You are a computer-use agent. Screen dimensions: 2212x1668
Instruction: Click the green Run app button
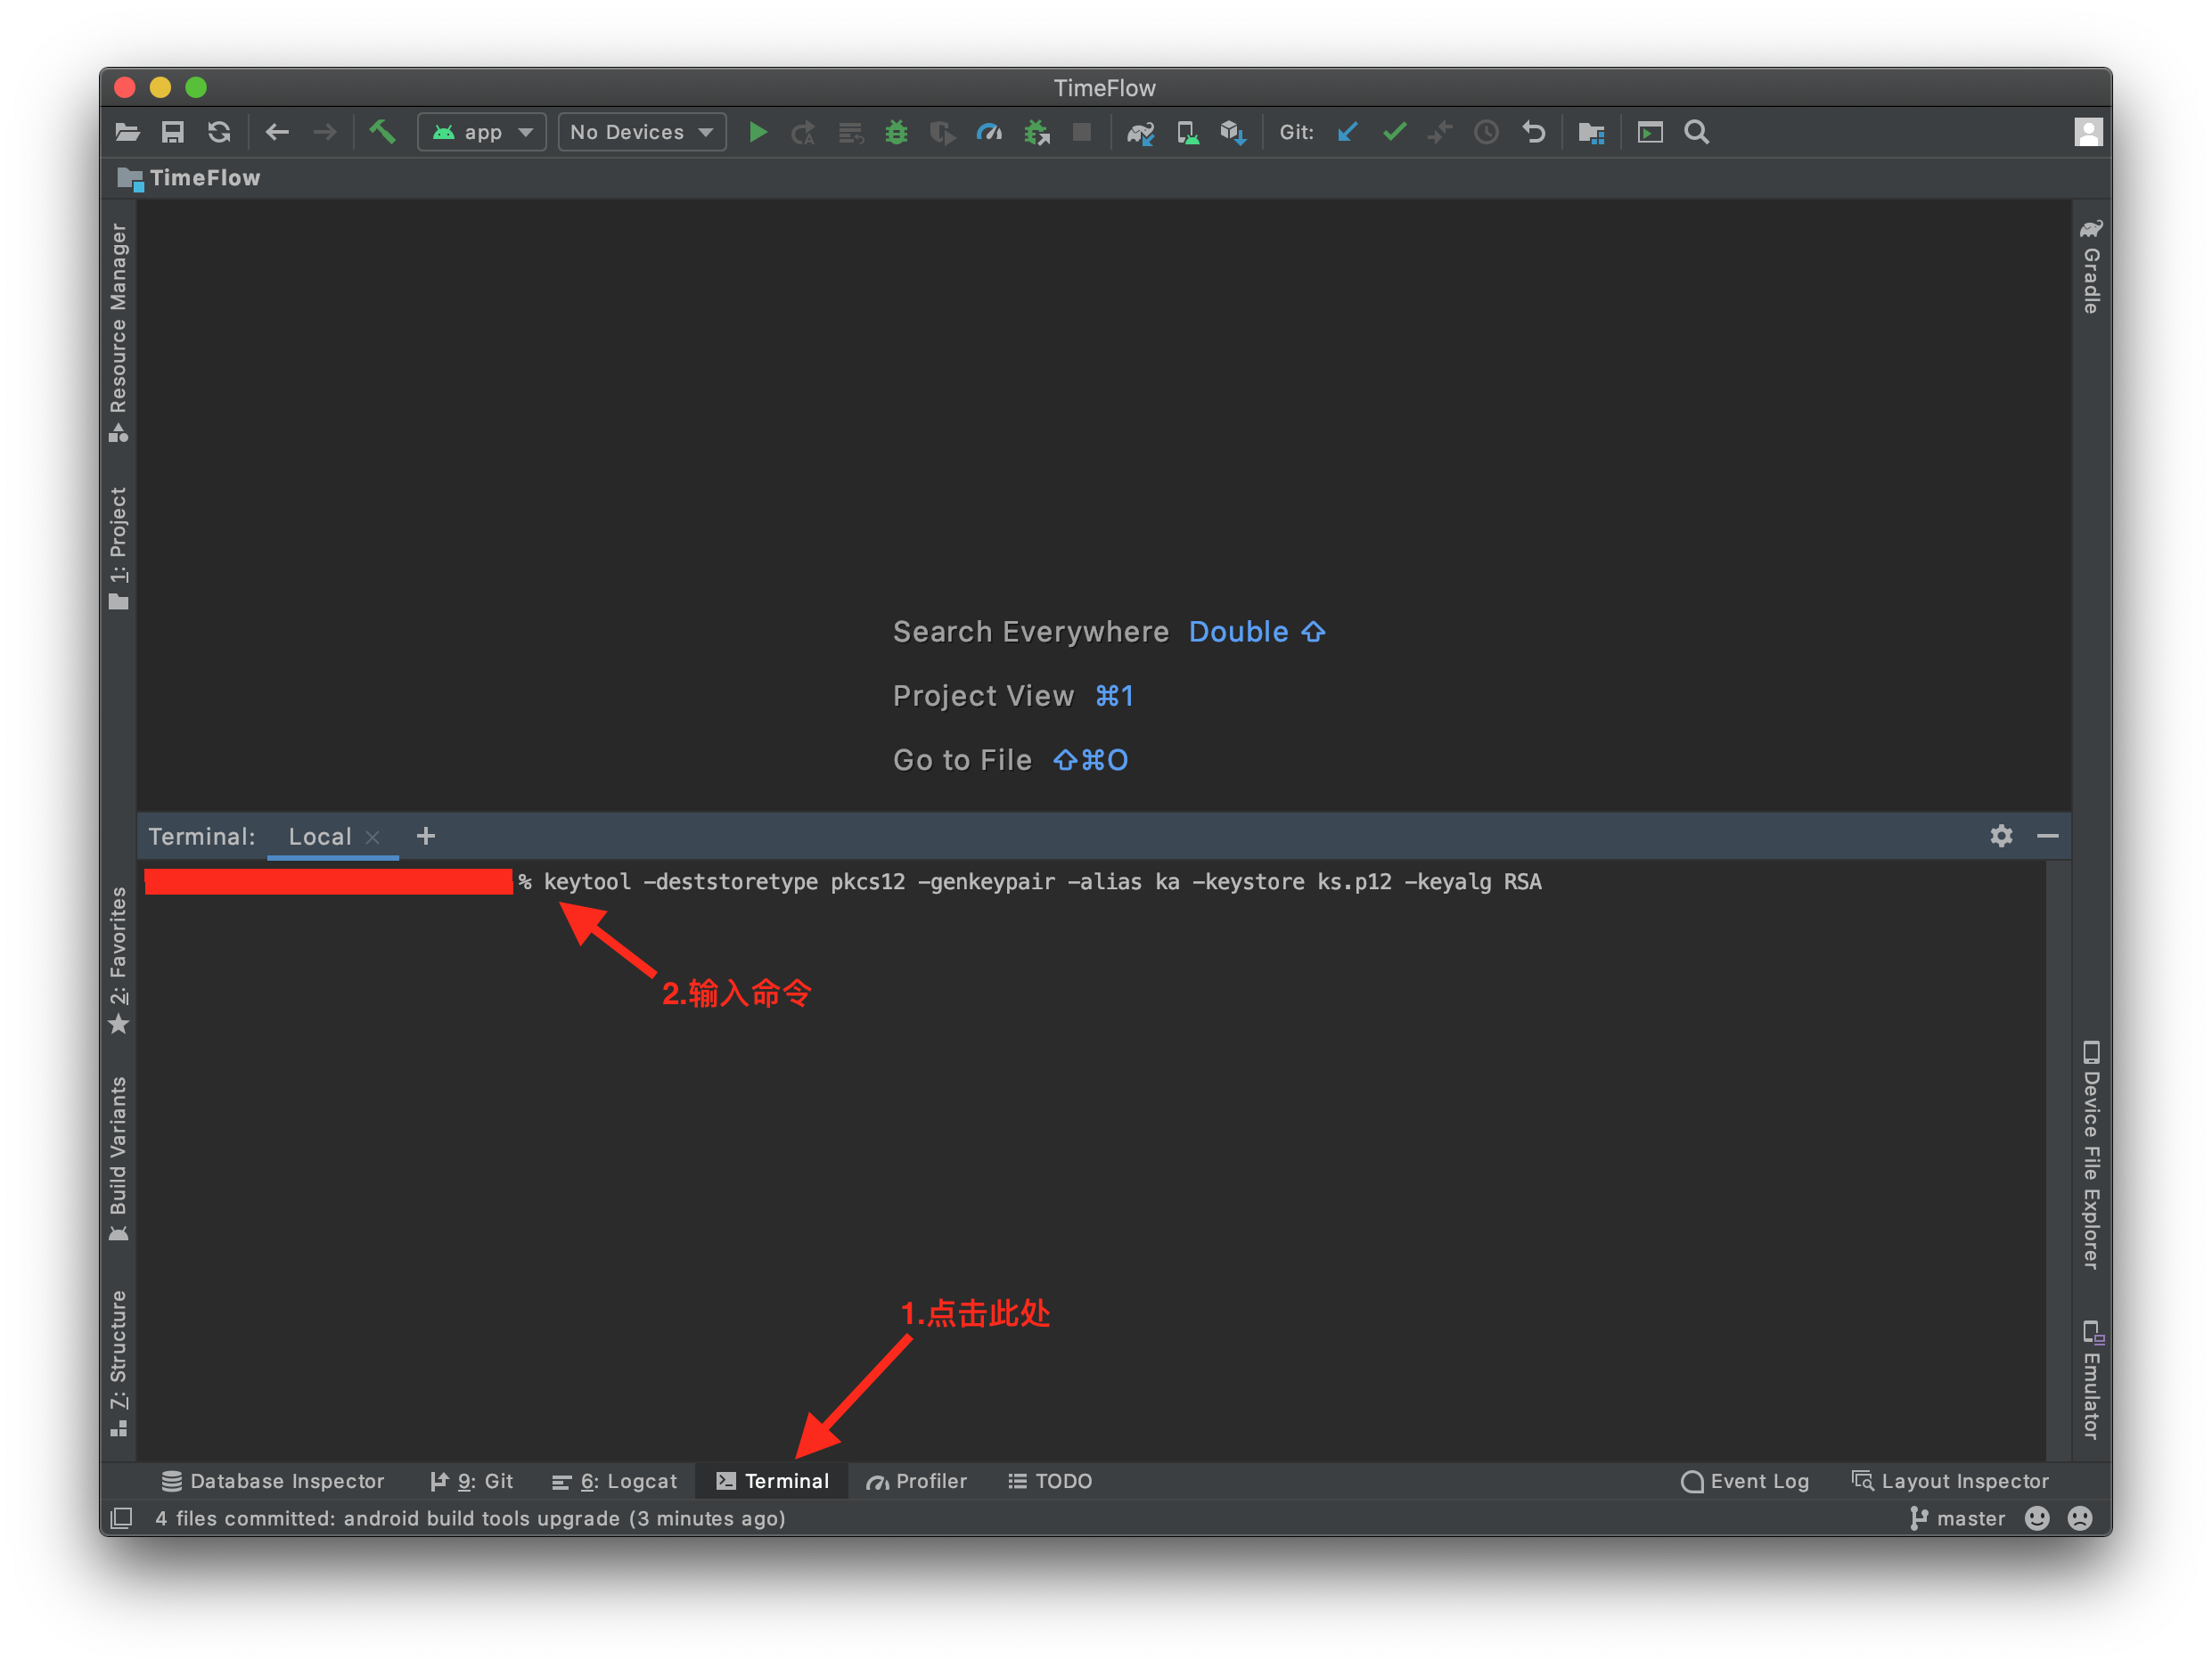click(x=757, y=132)
